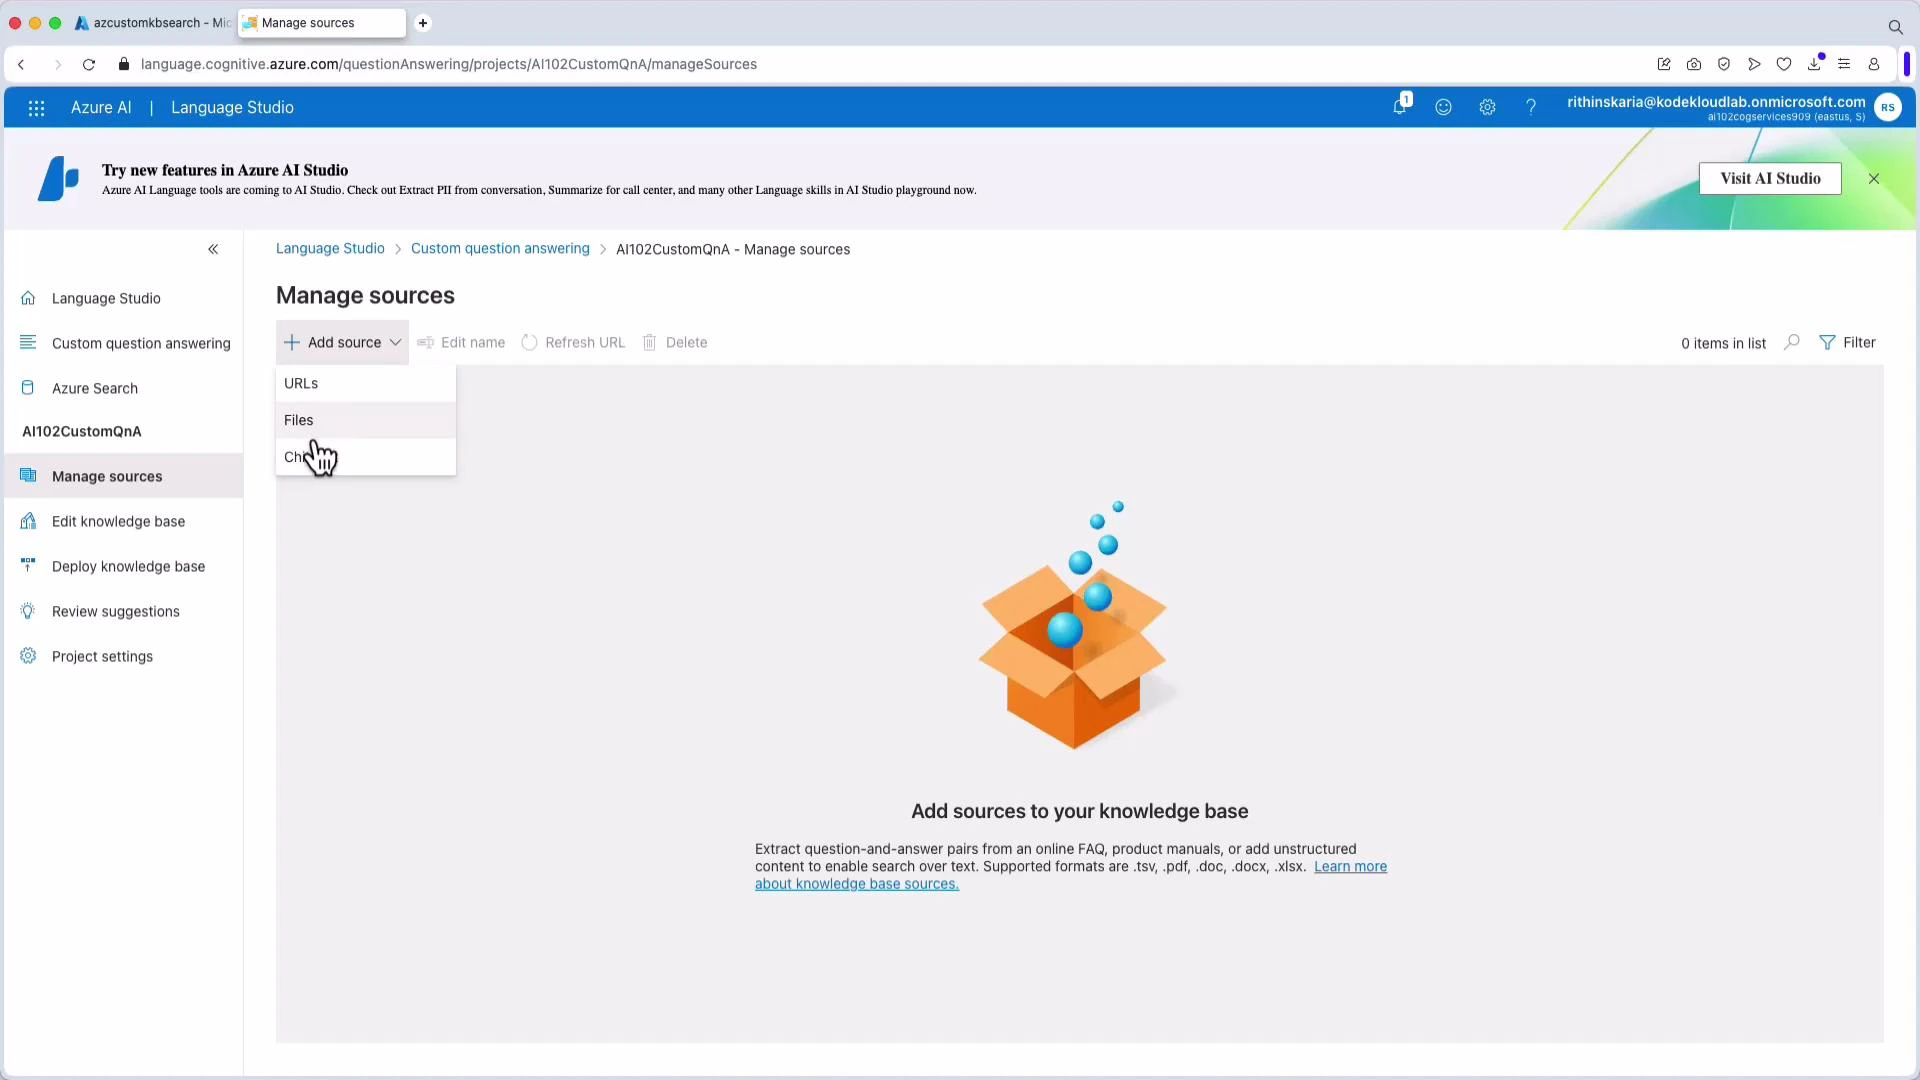1920x1080 pixels.
Task: Choose Files from the Add source menu
Action: [x=299, y=420]
